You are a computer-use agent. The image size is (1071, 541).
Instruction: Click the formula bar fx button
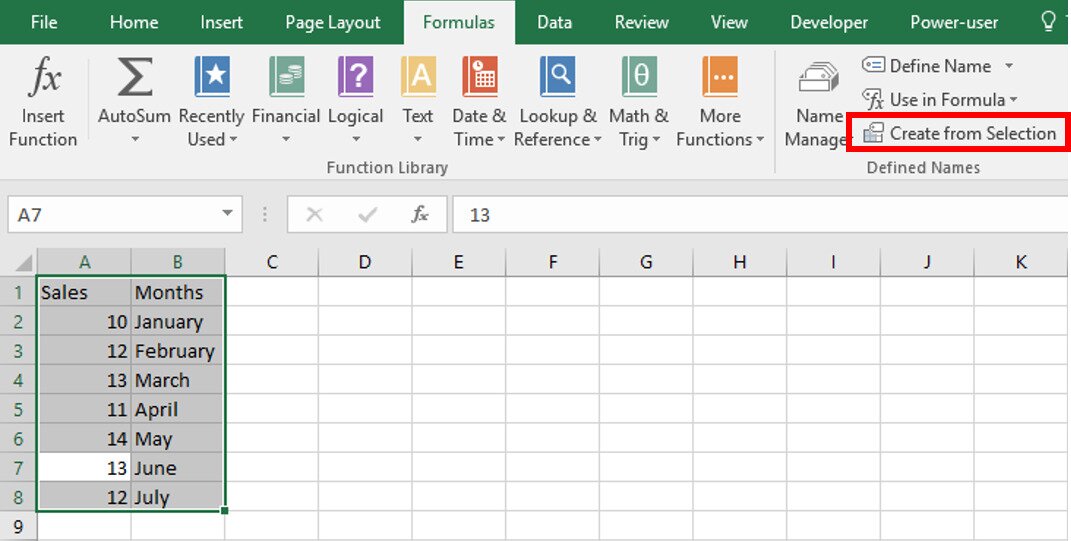coord(420,214)
